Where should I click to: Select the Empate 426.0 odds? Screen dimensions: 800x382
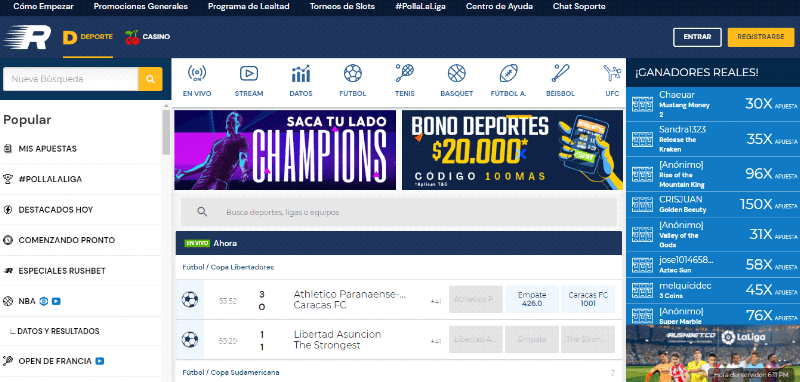532,299
